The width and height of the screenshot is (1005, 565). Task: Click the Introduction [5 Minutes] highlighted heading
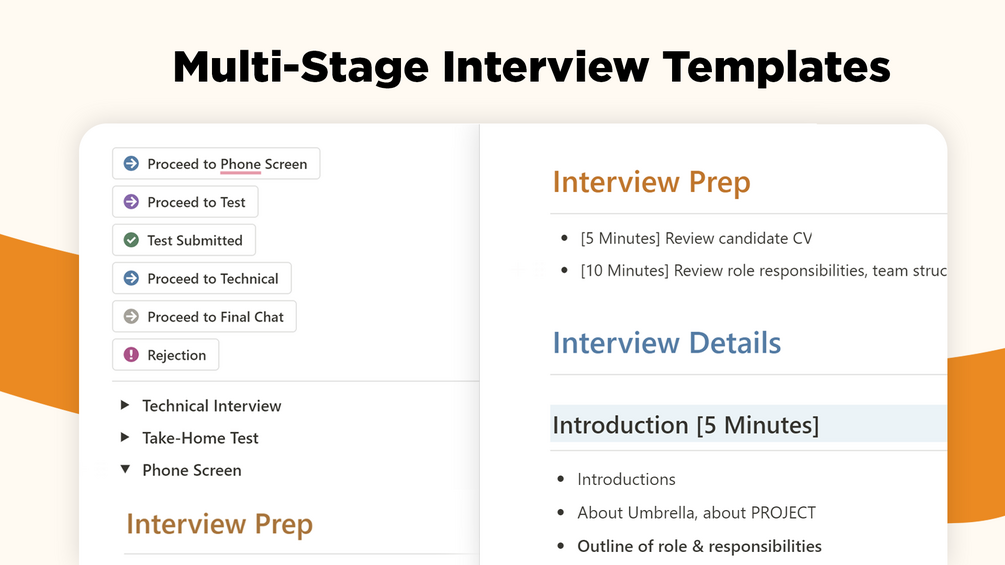click(x=685, y=425)
